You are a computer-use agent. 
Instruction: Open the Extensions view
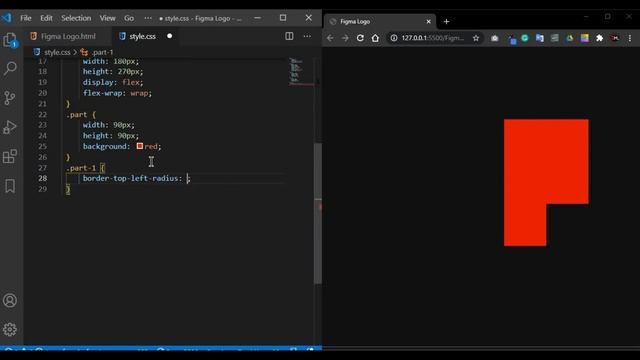[10, 156]
